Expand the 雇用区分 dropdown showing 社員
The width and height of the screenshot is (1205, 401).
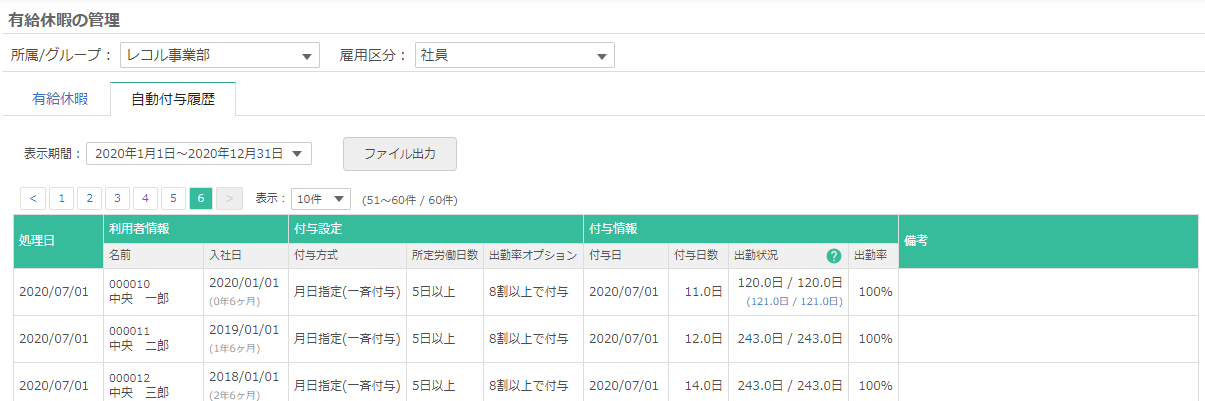[x=513, y=55]
